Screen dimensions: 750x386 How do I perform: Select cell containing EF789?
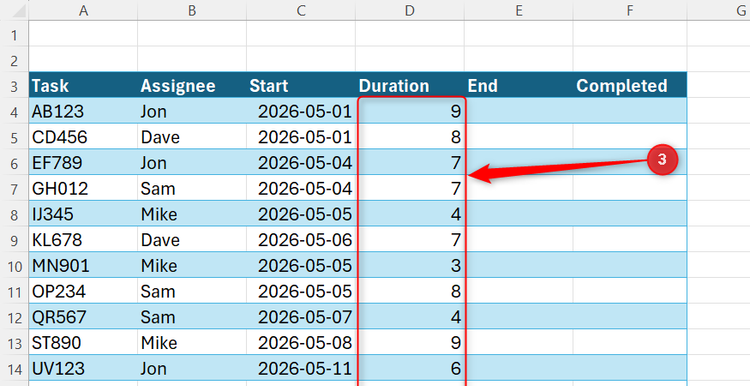pos(83,163)
